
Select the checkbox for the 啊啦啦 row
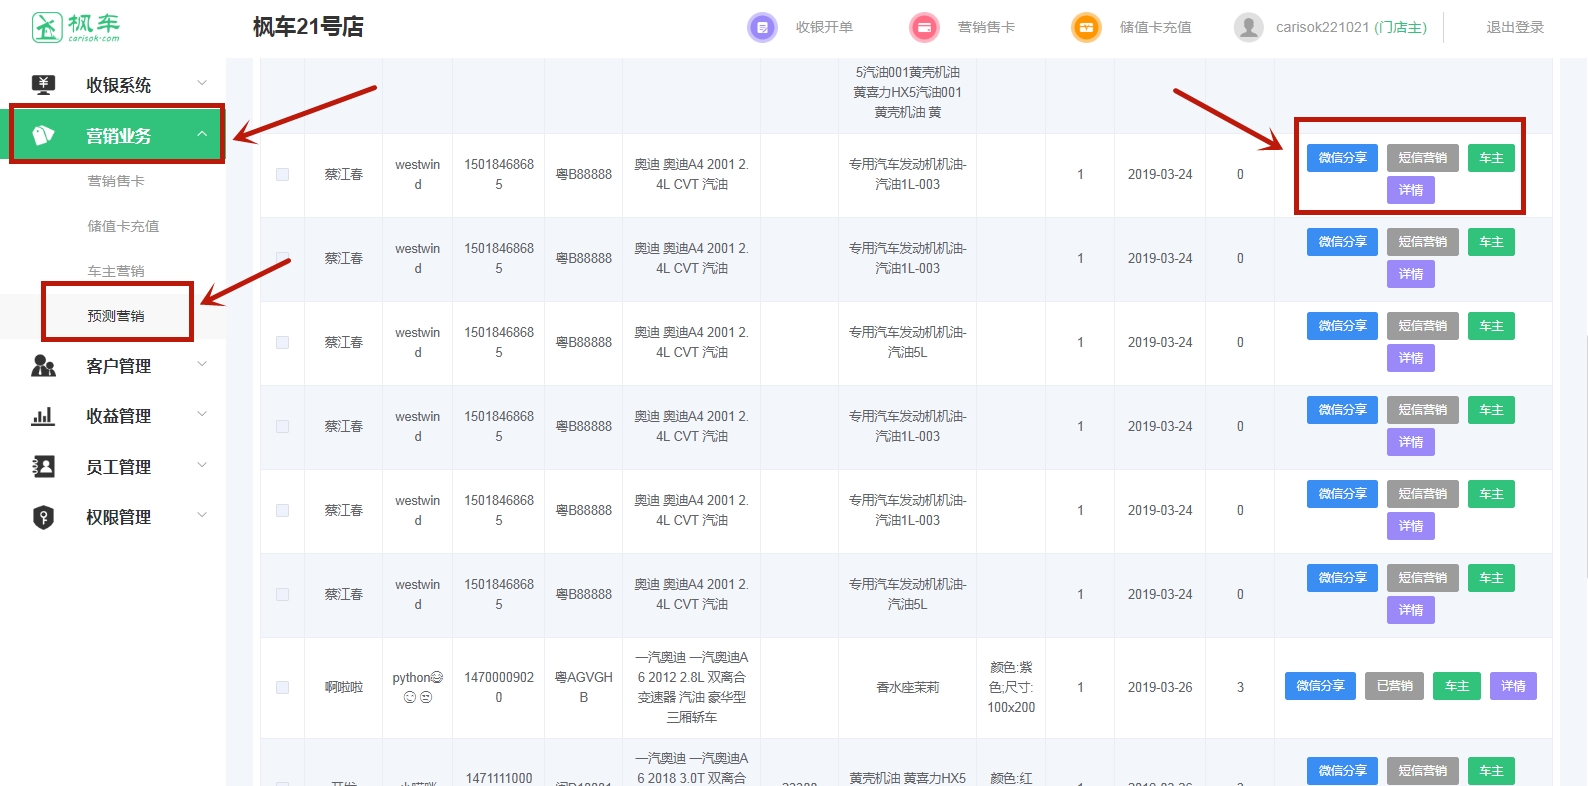283,688
